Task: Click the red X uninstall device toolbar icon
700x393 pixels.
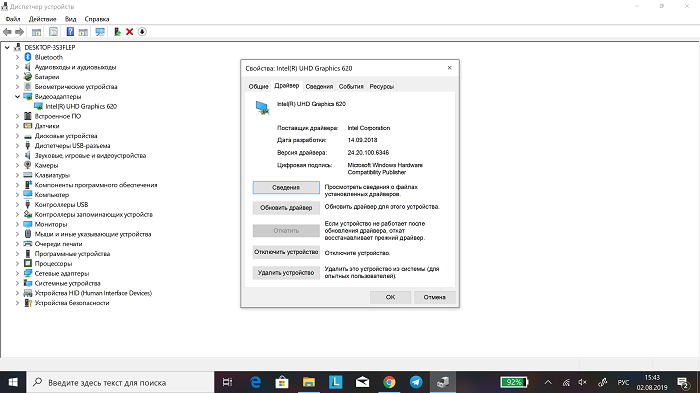Action: click(x=129, y=32)
